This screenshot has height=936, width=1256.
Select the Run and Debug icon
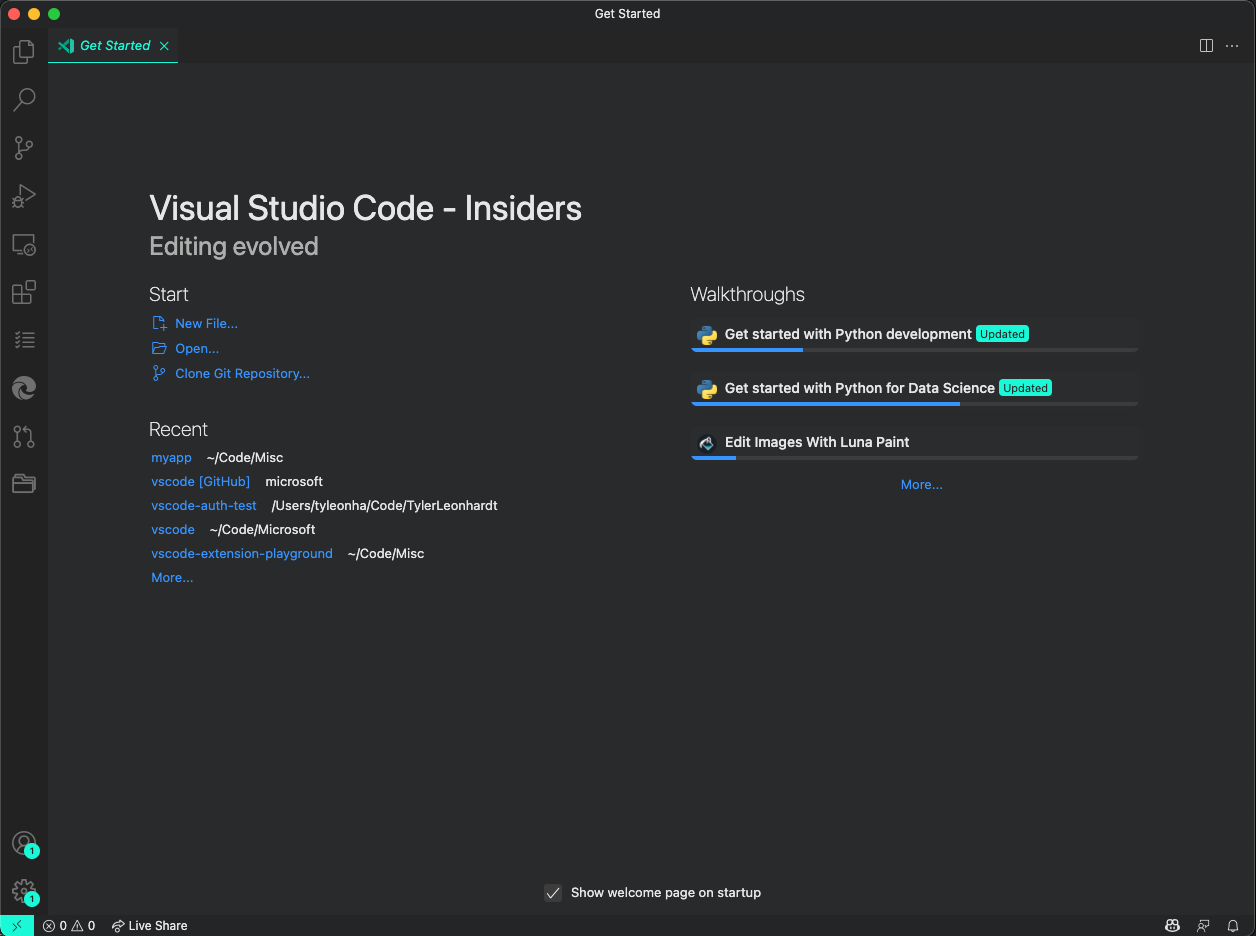click(22, 196)
